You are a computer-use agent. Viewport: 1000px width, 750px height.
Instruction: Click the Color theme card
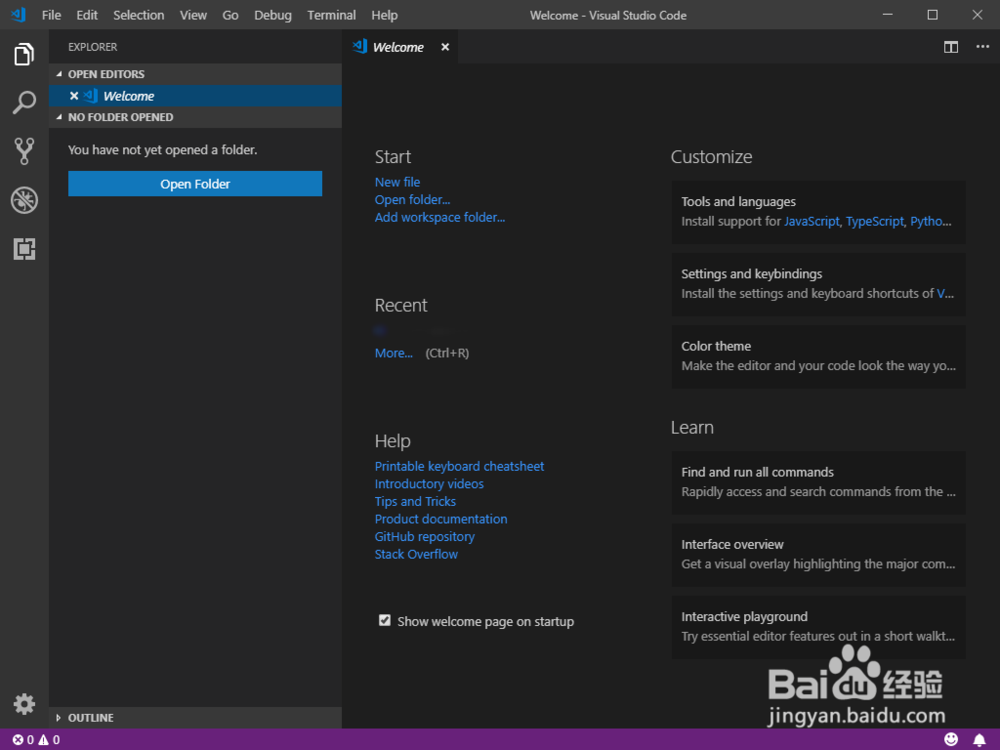pyautogui.click(x=818, y=357)
